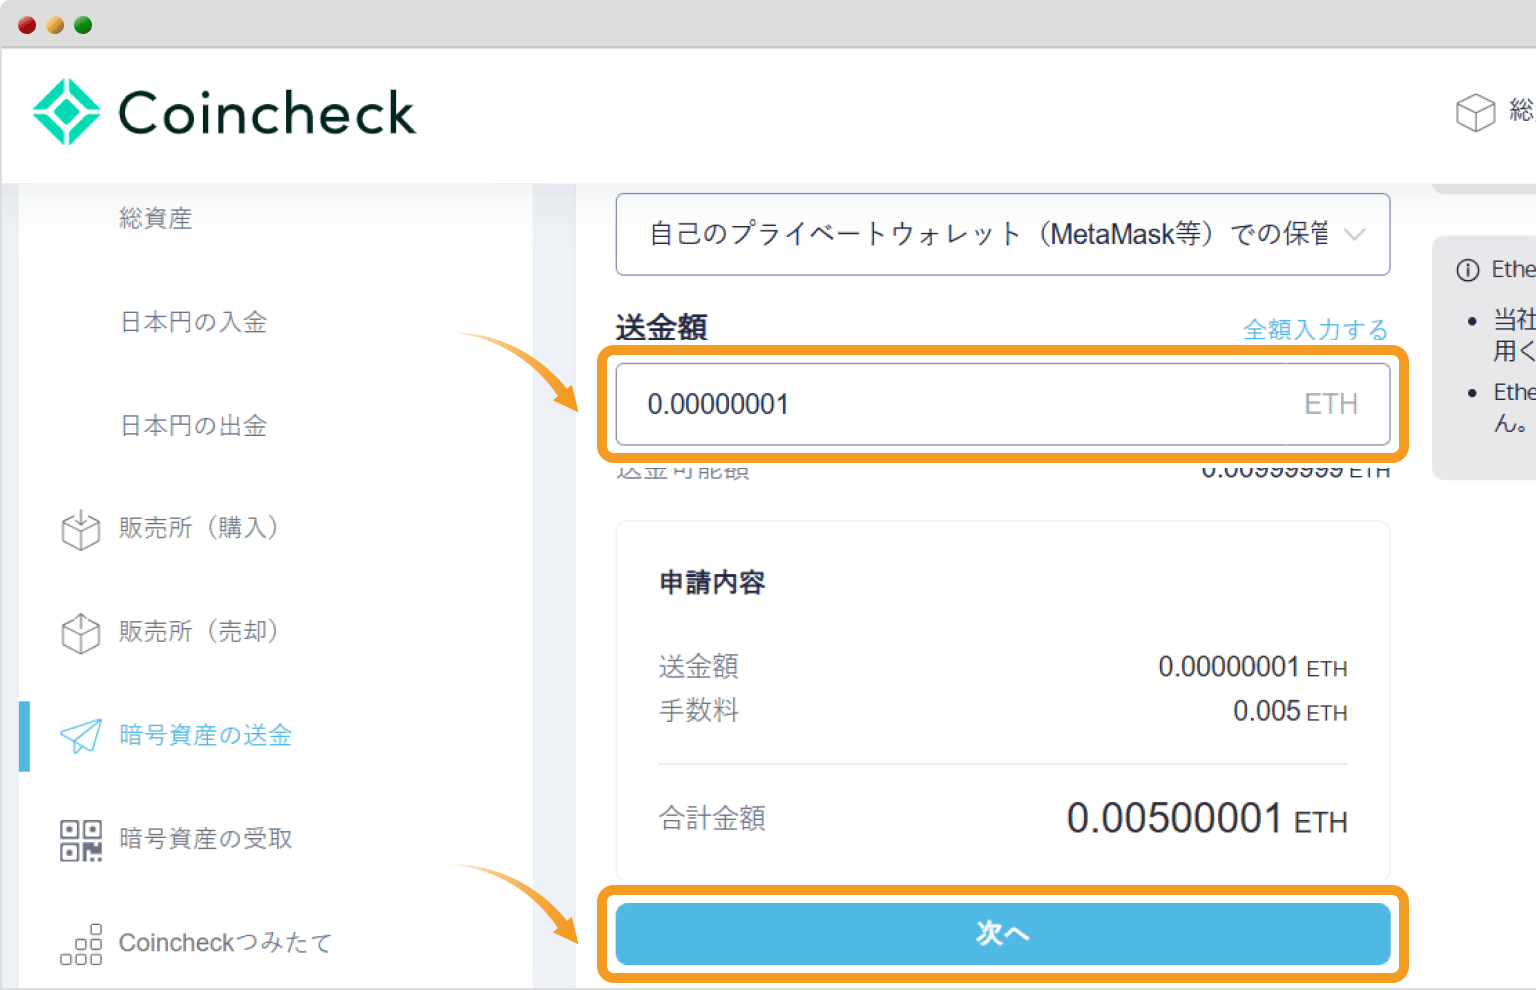Click the cube icon in the top header
The image size is (1536, 990).
coord(1475,112)
